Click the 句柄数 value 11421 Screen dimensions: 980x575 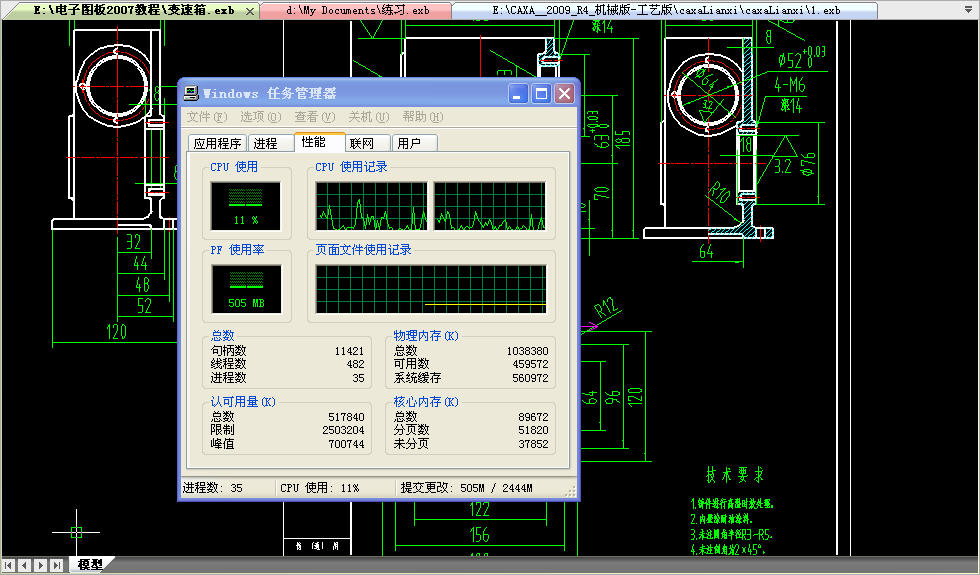point(349,351)
